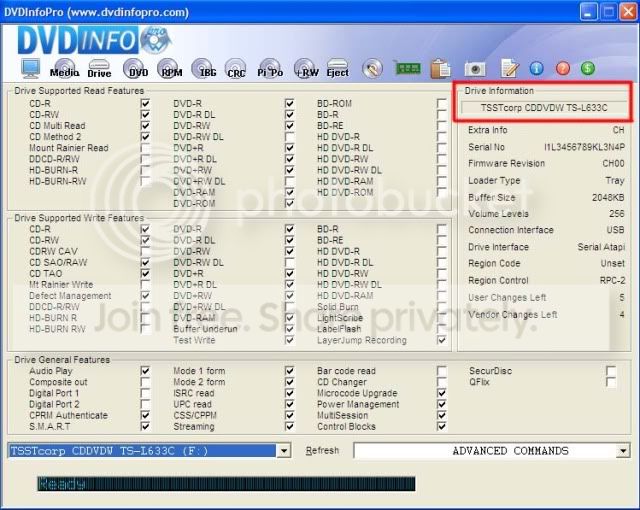
Task: Toggle CDRW CAV write checkbox
Action: 145,251
